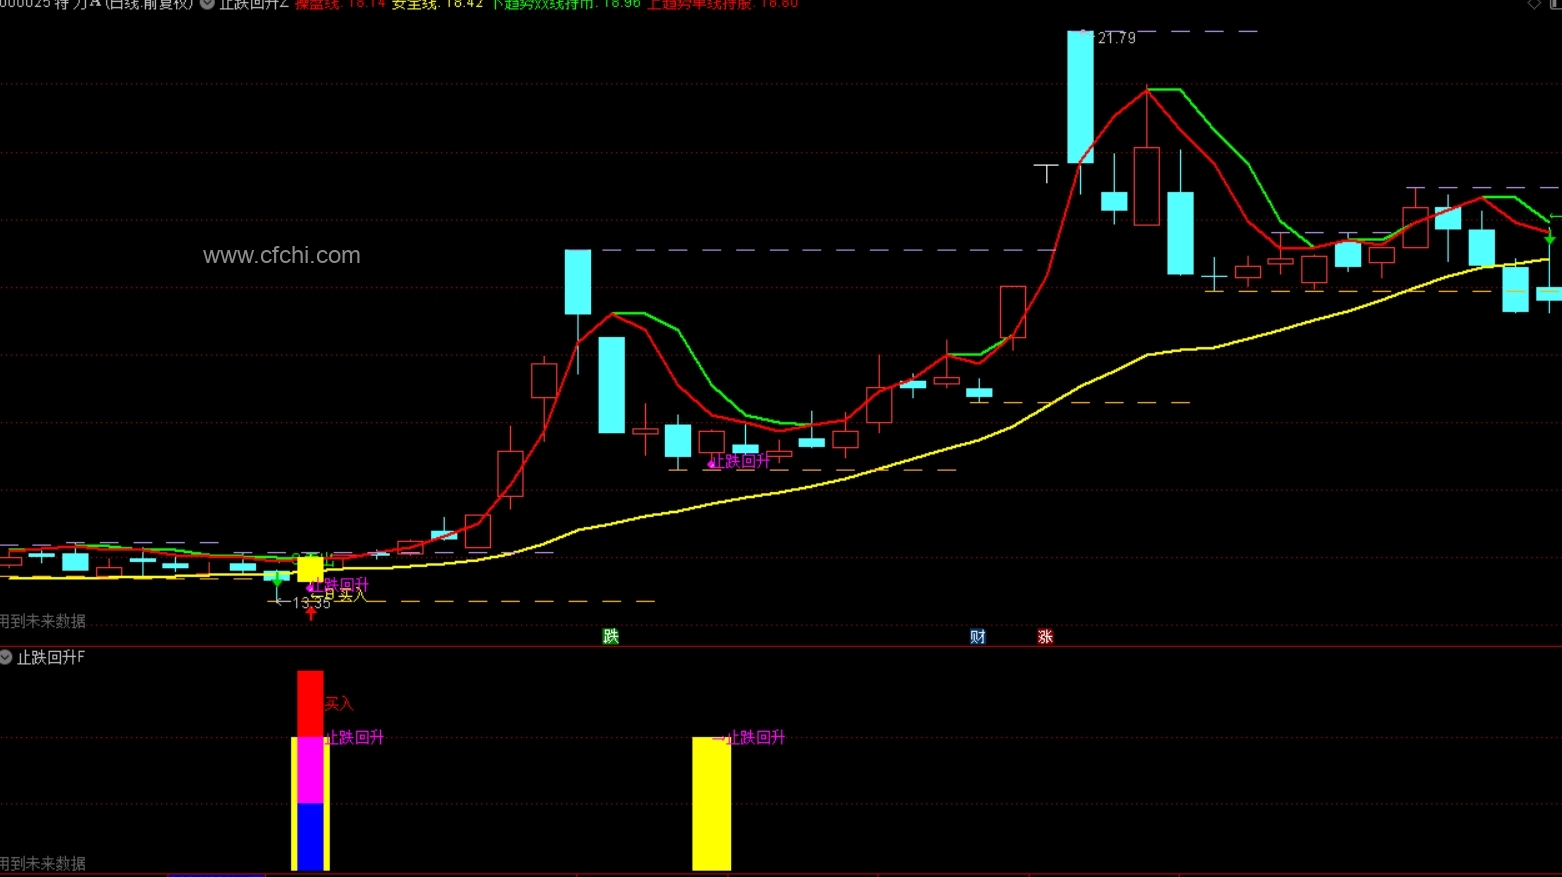This screenshot has height=877, width=1562.
Task: Click 止跌回升 label beside second yellow bar
Action: pos(756,737)
